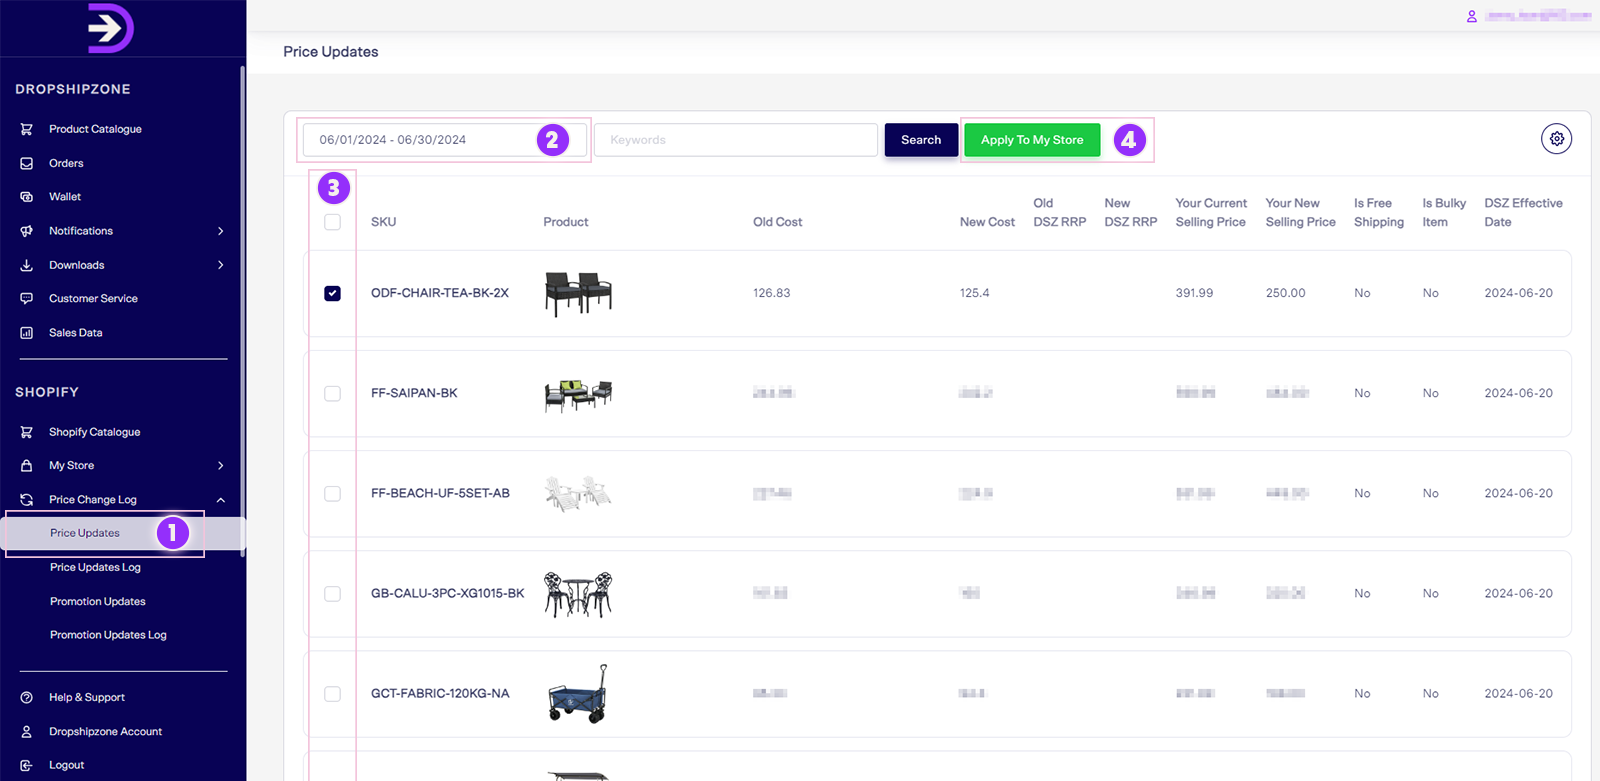Open Promotion Updates submenu item
The image size is (1600, 781).
98,601
